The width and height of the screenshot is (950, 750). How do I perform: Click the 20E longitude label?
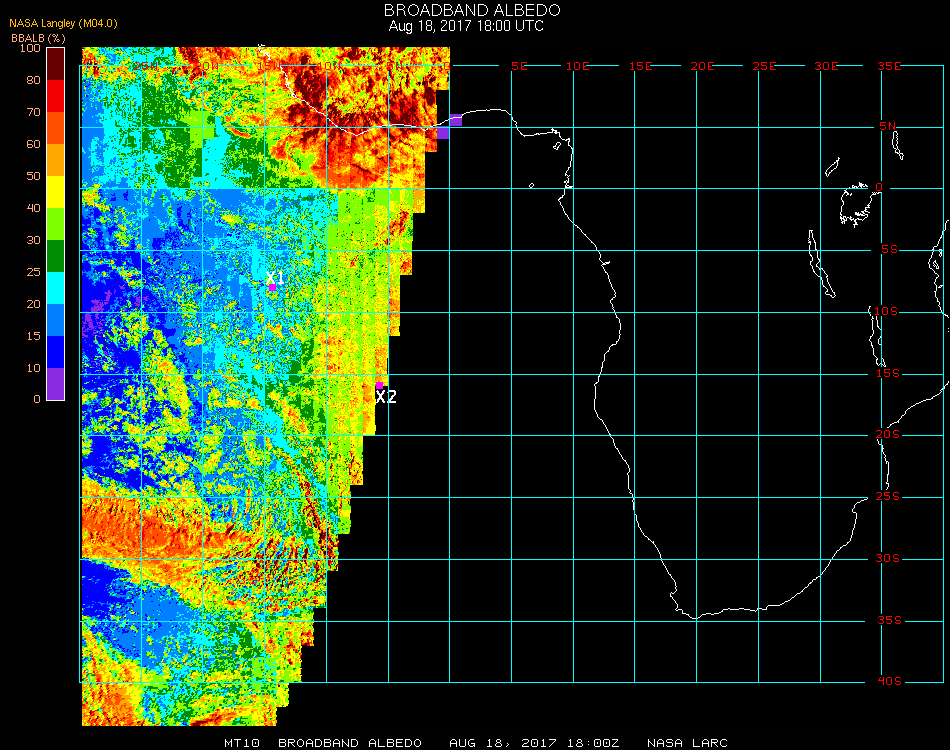(703, 66)
